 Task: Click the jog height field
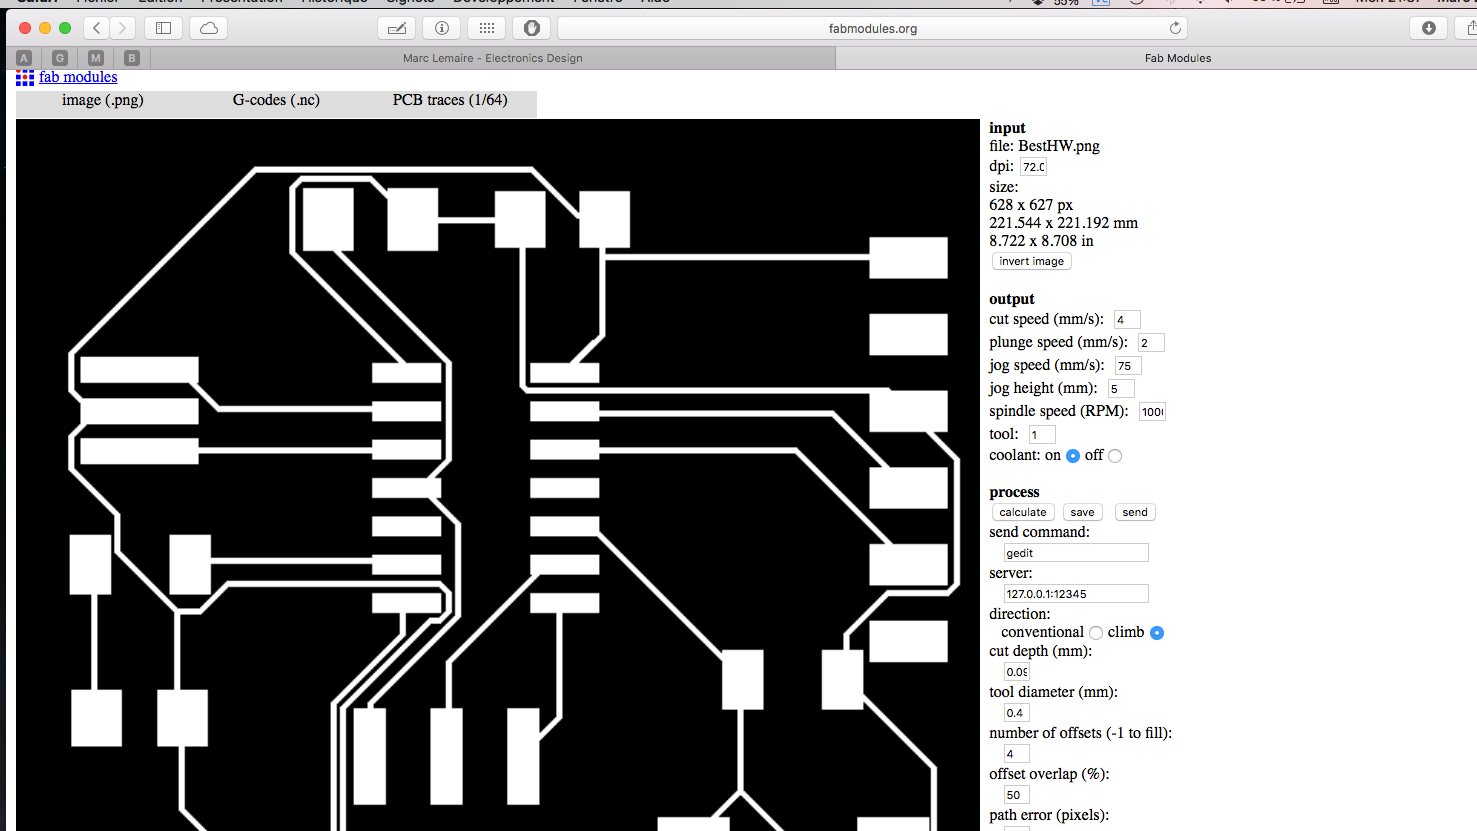[1121, 389]
